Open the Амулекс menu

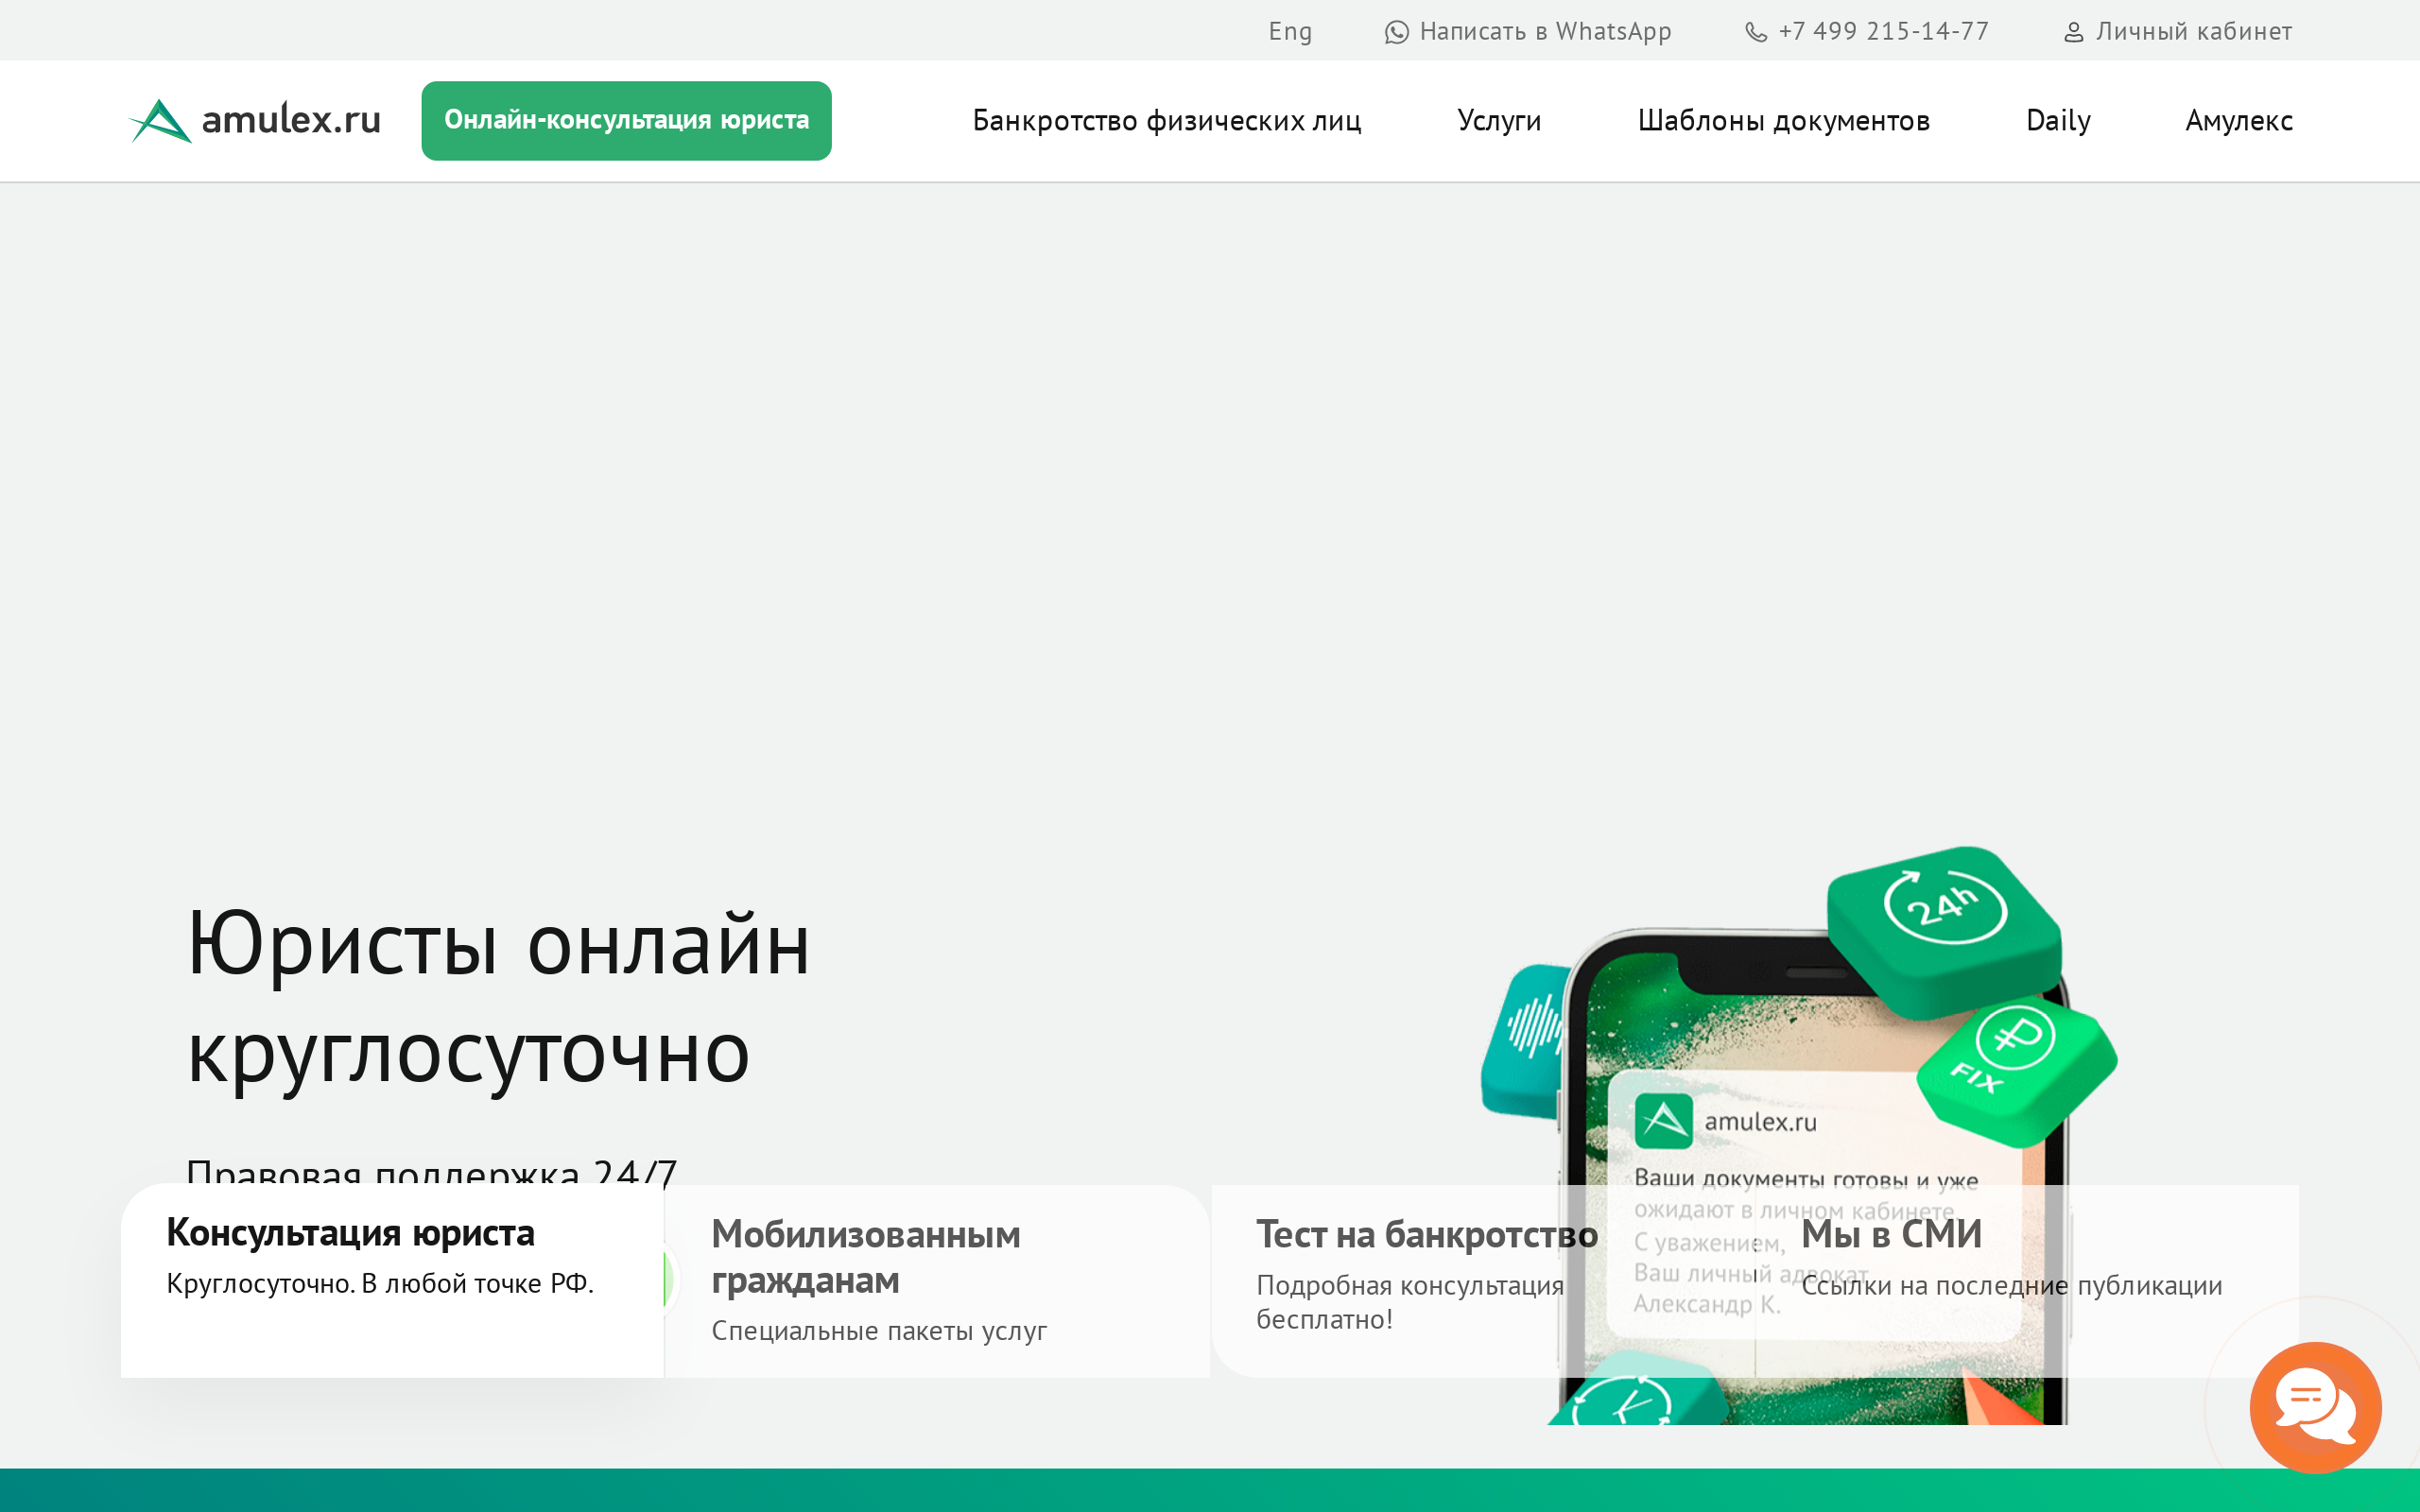coord(2239,121)
